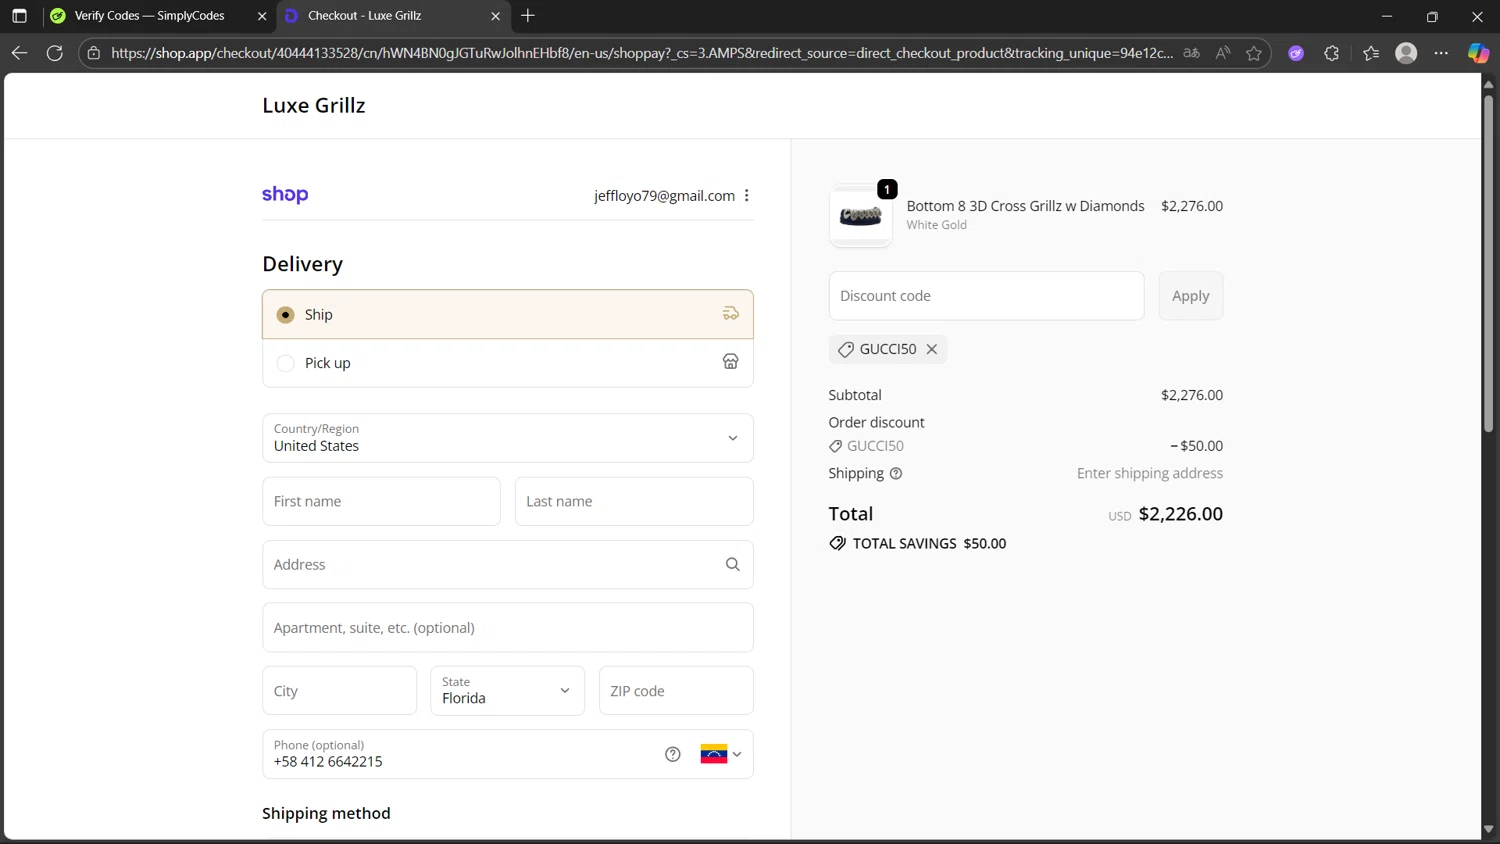This screenshot has width=1500, height=844.
Task: Remove the GUCCI50 discount code
Action: (932, 349)
